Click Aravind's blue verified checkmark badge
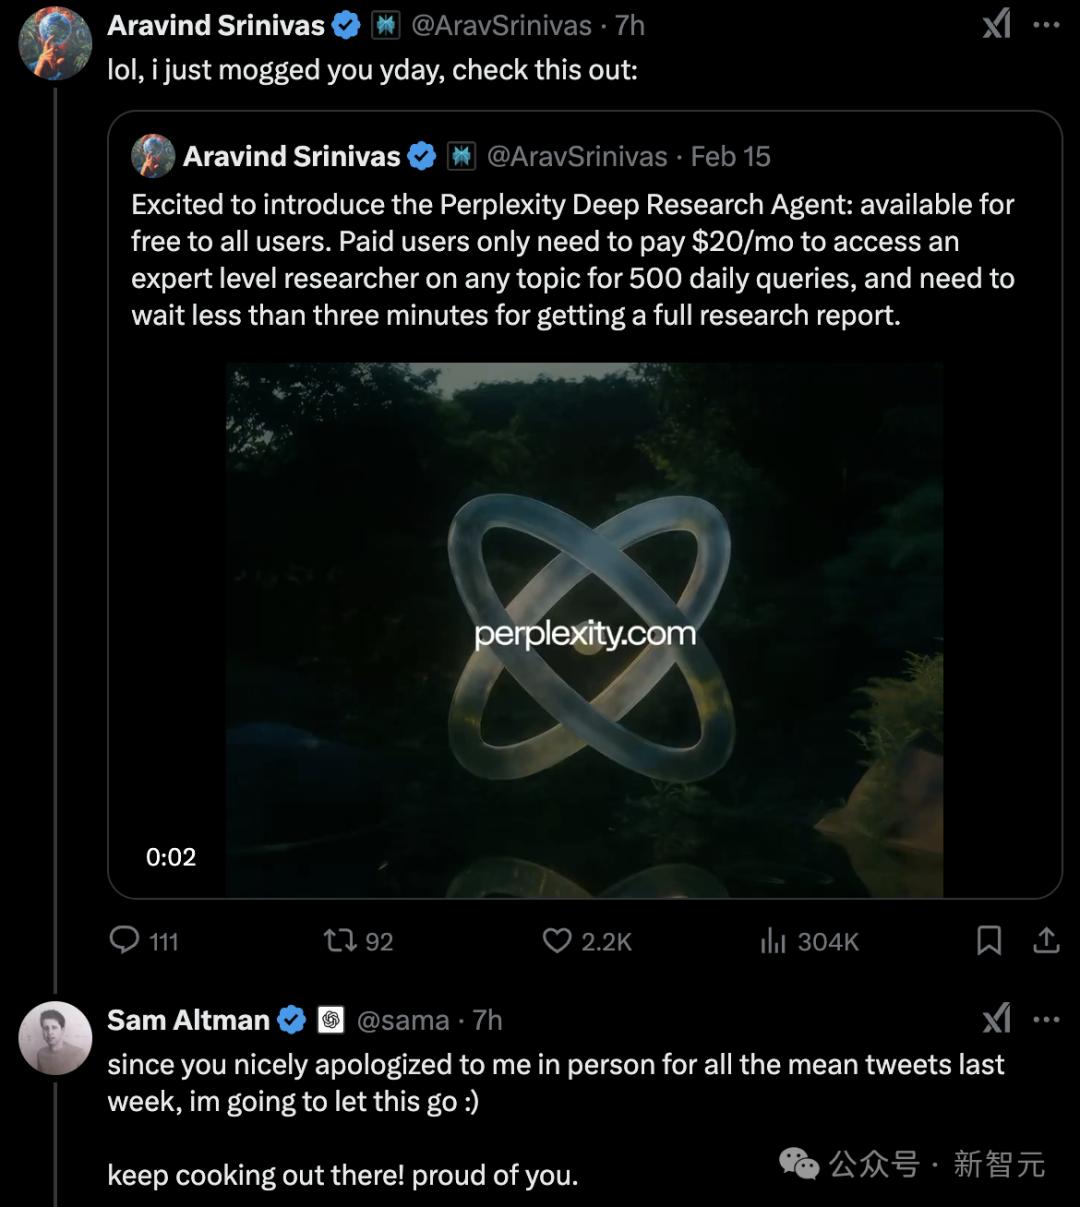Image resolution: width=1080 pixels, height=1207 pixels. tap(346, 26)
